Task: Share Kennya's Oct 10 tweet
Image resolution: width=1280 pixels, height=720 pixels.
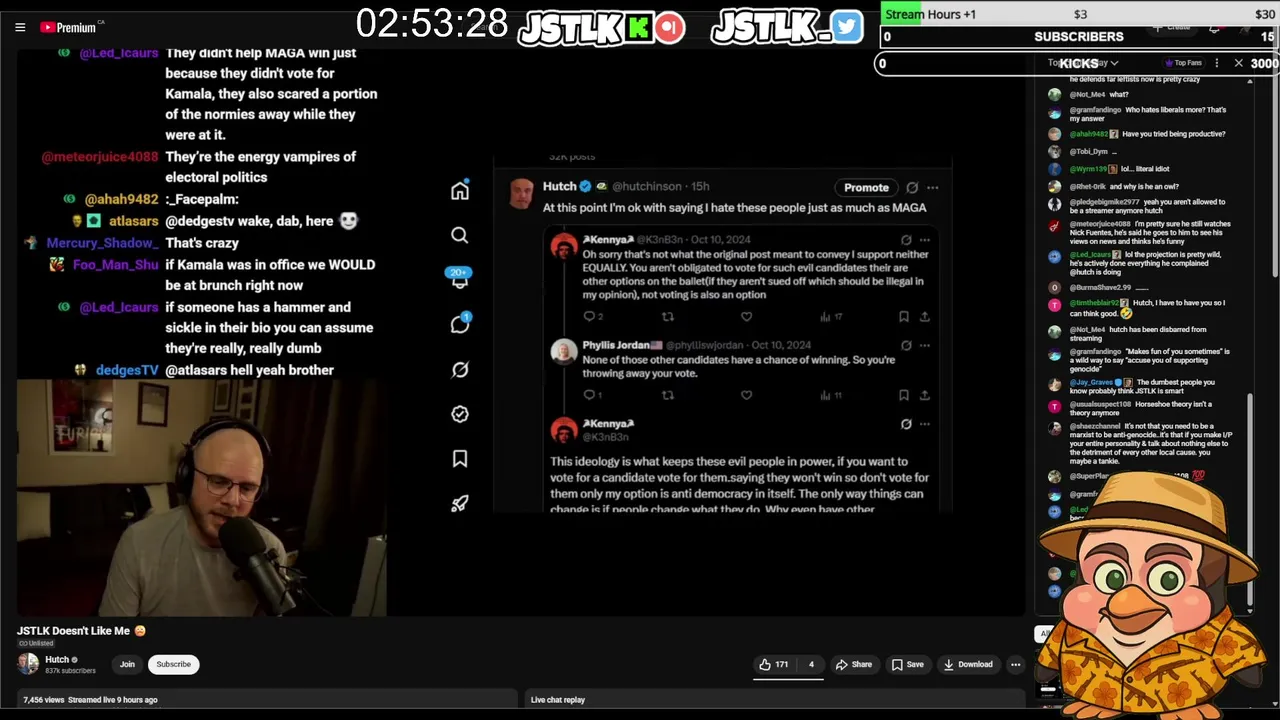Action: [x=925, y=316]
